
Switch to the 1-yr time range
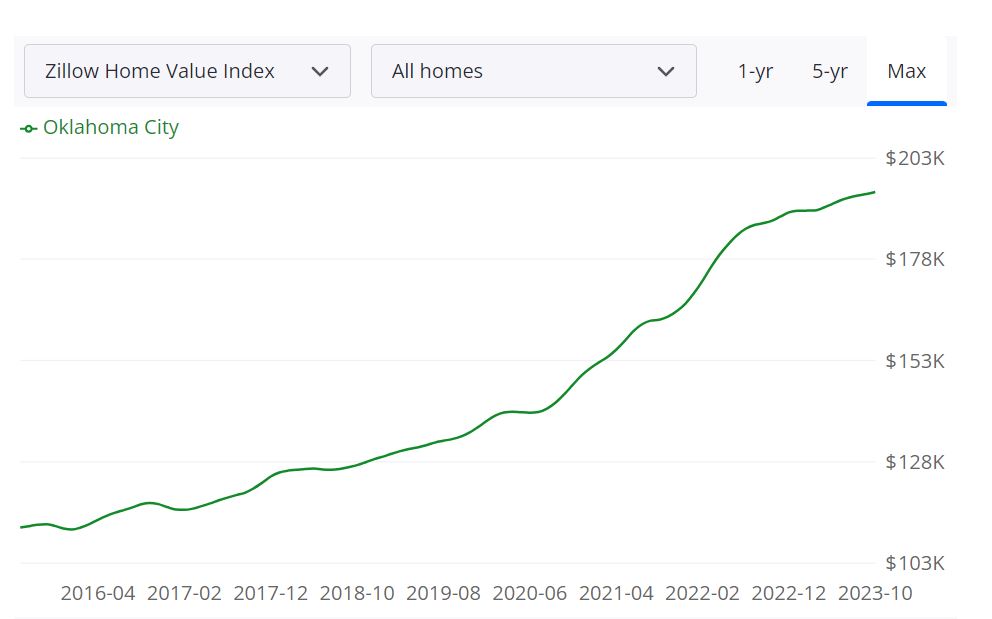coord(756,70)
